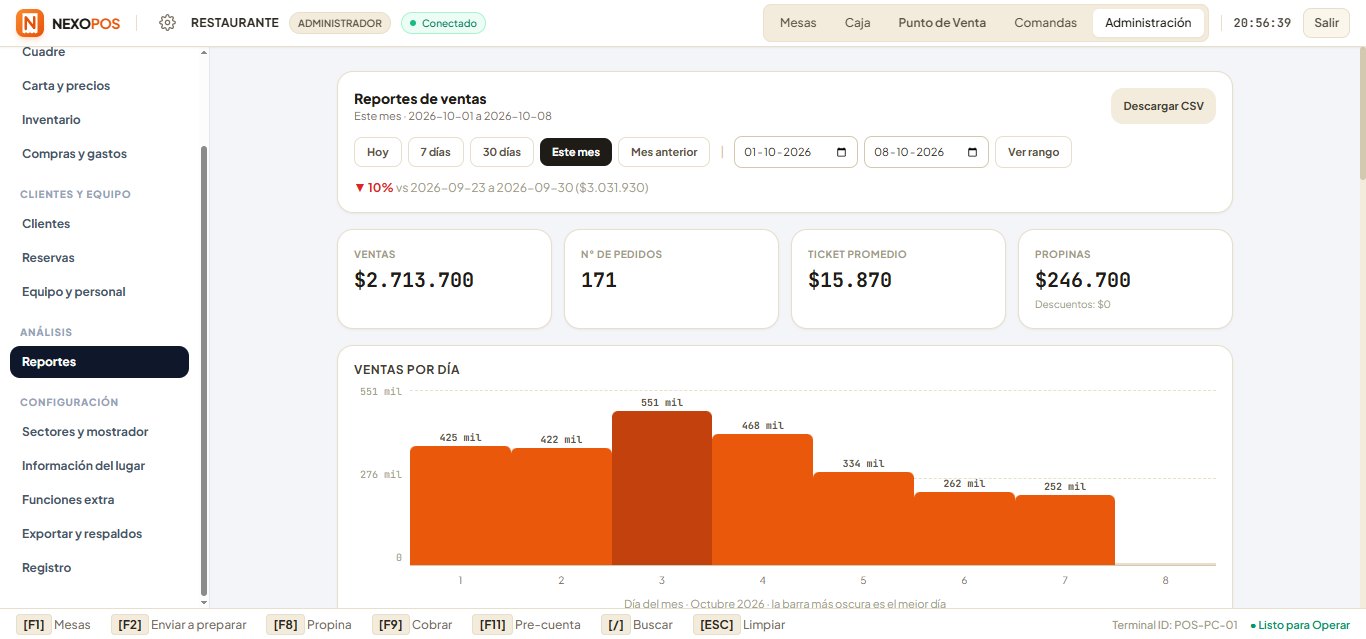1366x639 pixels.
Task: Select the Este mes range filter
Action: tap(576, 152)
